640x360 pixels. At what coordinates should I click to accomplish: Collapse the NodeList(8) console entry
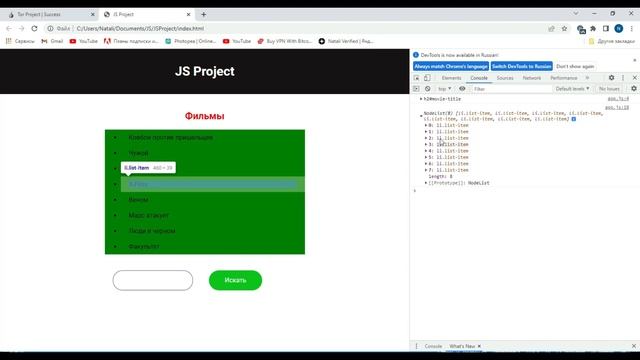coord(421,116)
